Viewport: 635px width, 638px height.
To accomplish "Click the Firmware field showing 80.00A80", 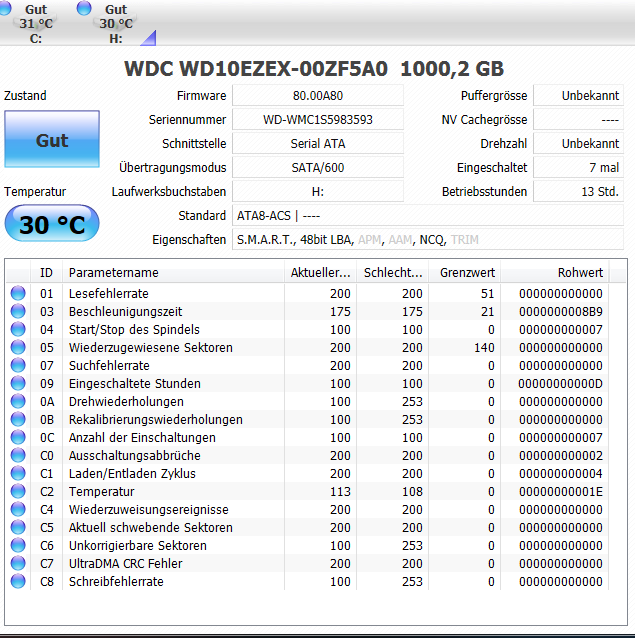I will (x=318, y=96).
